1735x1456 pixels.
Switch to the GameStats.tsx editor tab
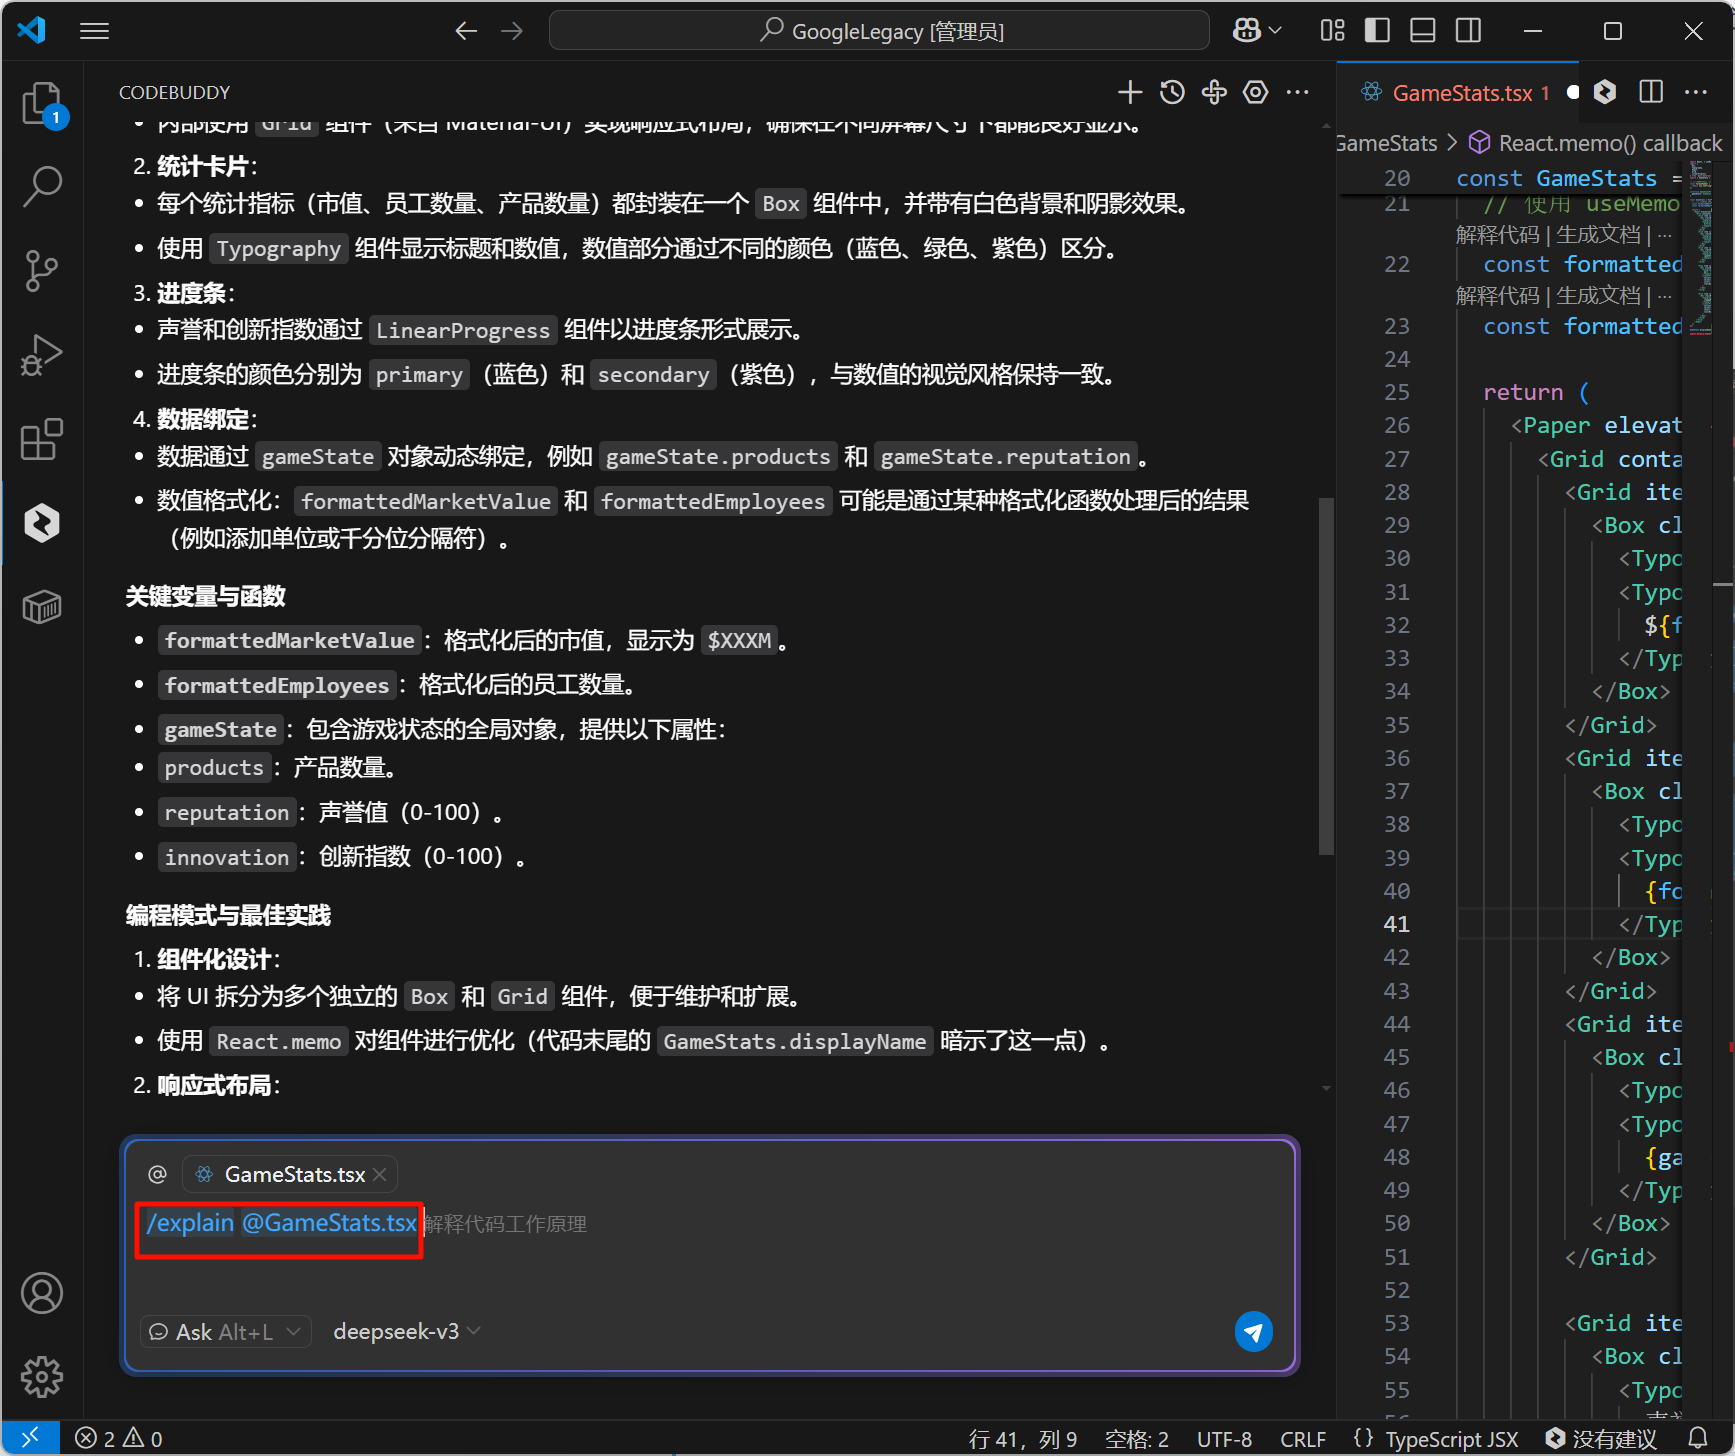coord(1461,93)
